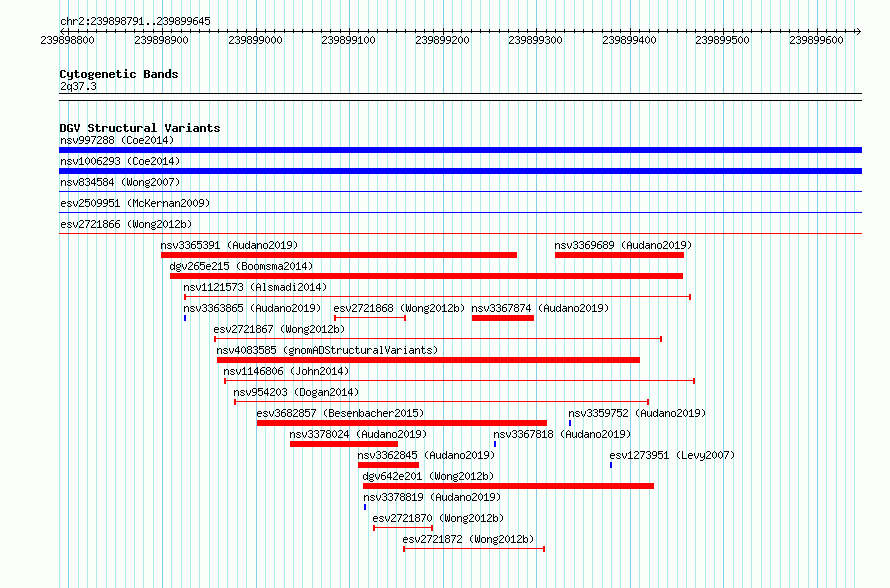Select the esv3682857 red bar
Viewport: 890px width, 588px height.
(x=402, y=423)
